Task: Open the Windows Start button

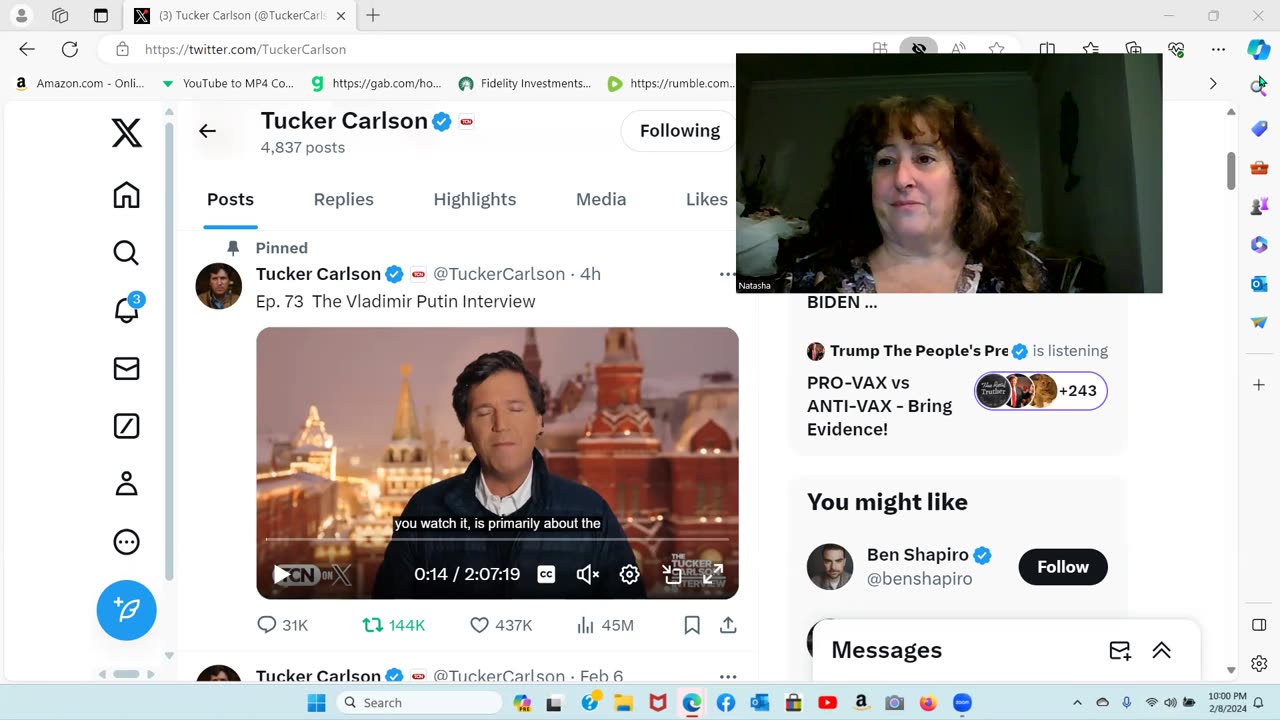Action: tap(316, 703)
